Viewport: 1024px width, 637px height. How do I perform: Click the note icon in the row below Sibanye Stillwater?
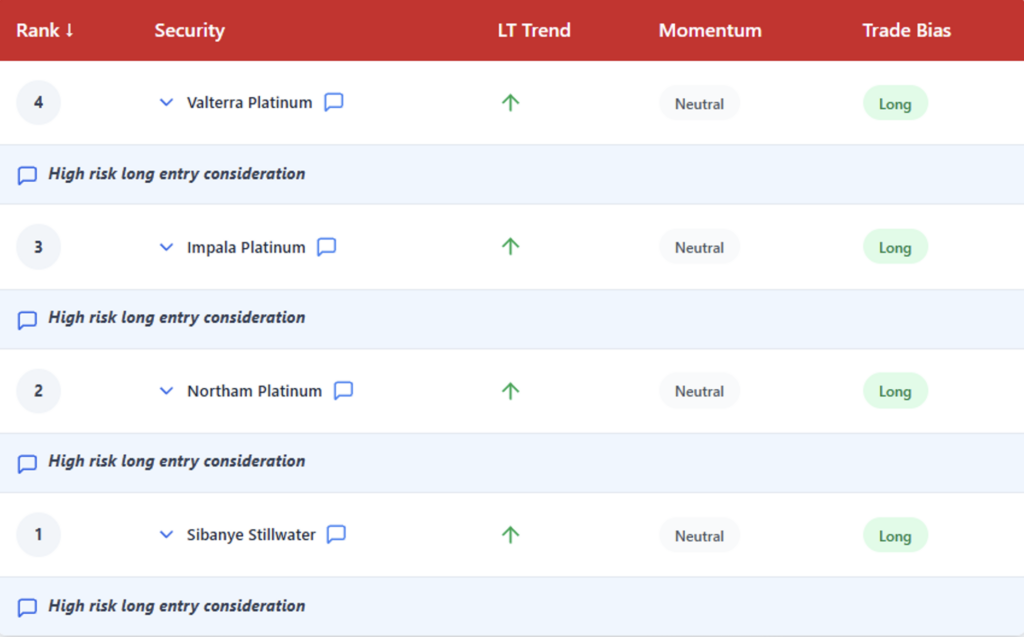pyautogui.click(x=28, y=607)
